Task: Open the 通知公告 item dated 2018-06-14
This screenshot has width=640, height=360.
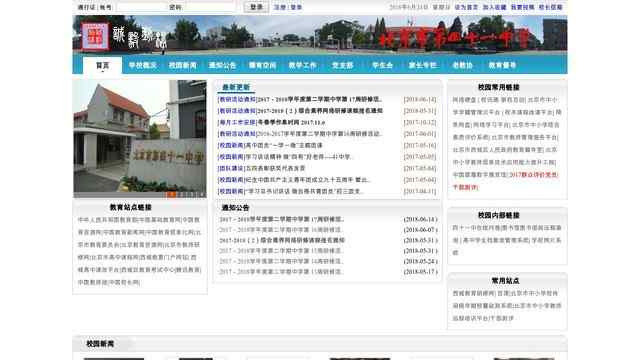Action: [x=282, y=220]
